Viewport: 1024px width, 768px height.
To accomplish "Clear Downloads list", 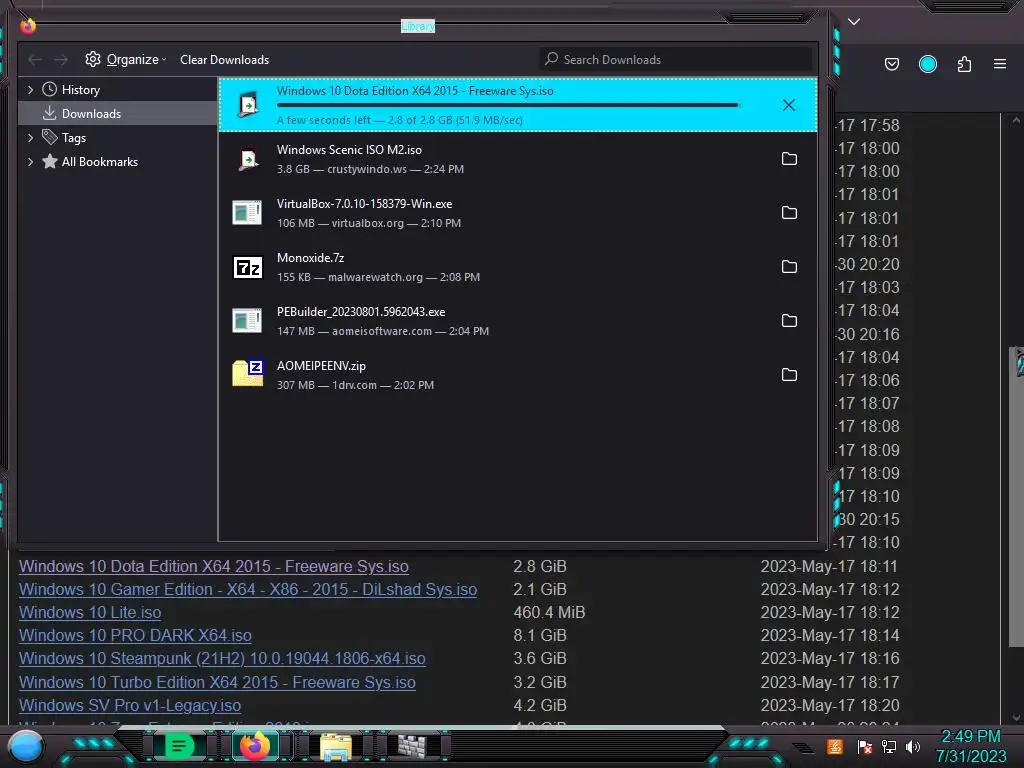I will [x=224, y=59].
